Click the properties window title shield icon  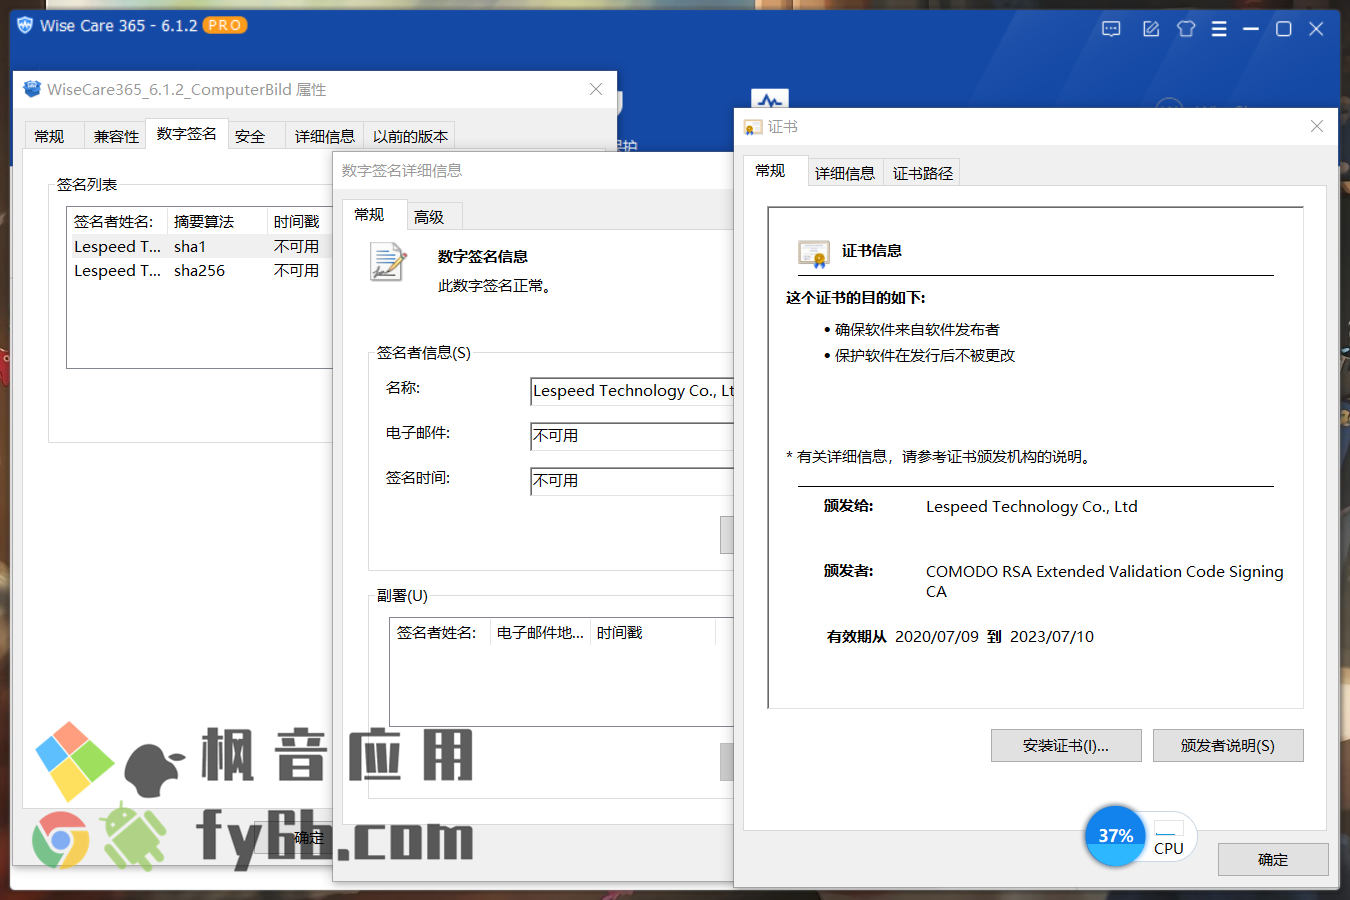point(32,89)
